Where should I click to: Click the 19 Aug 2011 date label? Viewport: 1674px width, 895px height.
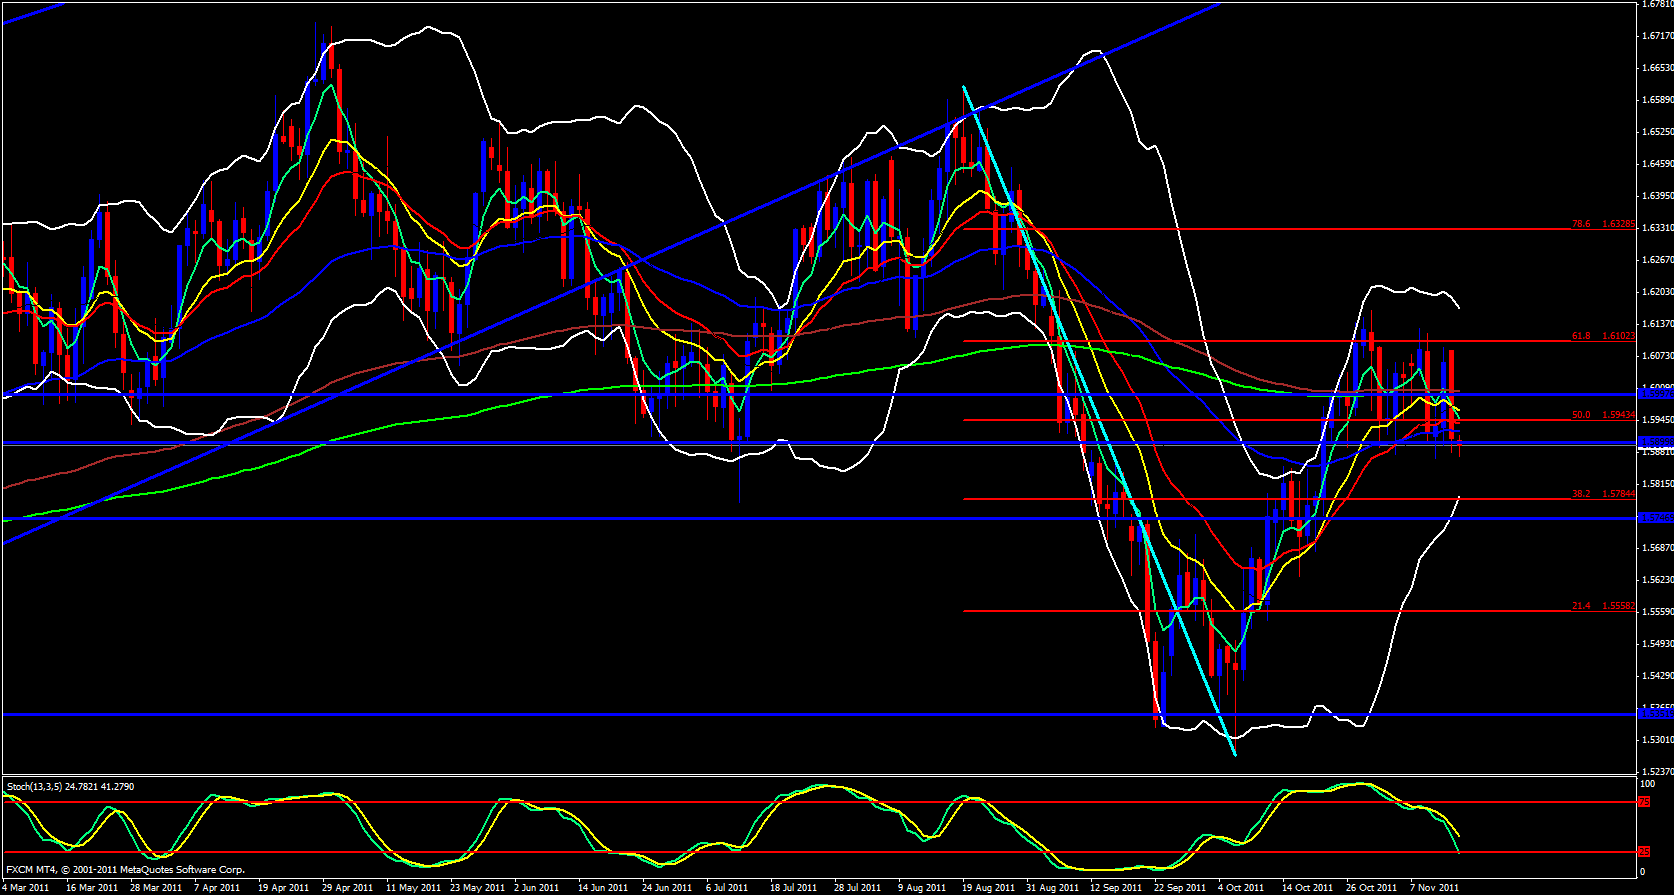tap(986, 887)
